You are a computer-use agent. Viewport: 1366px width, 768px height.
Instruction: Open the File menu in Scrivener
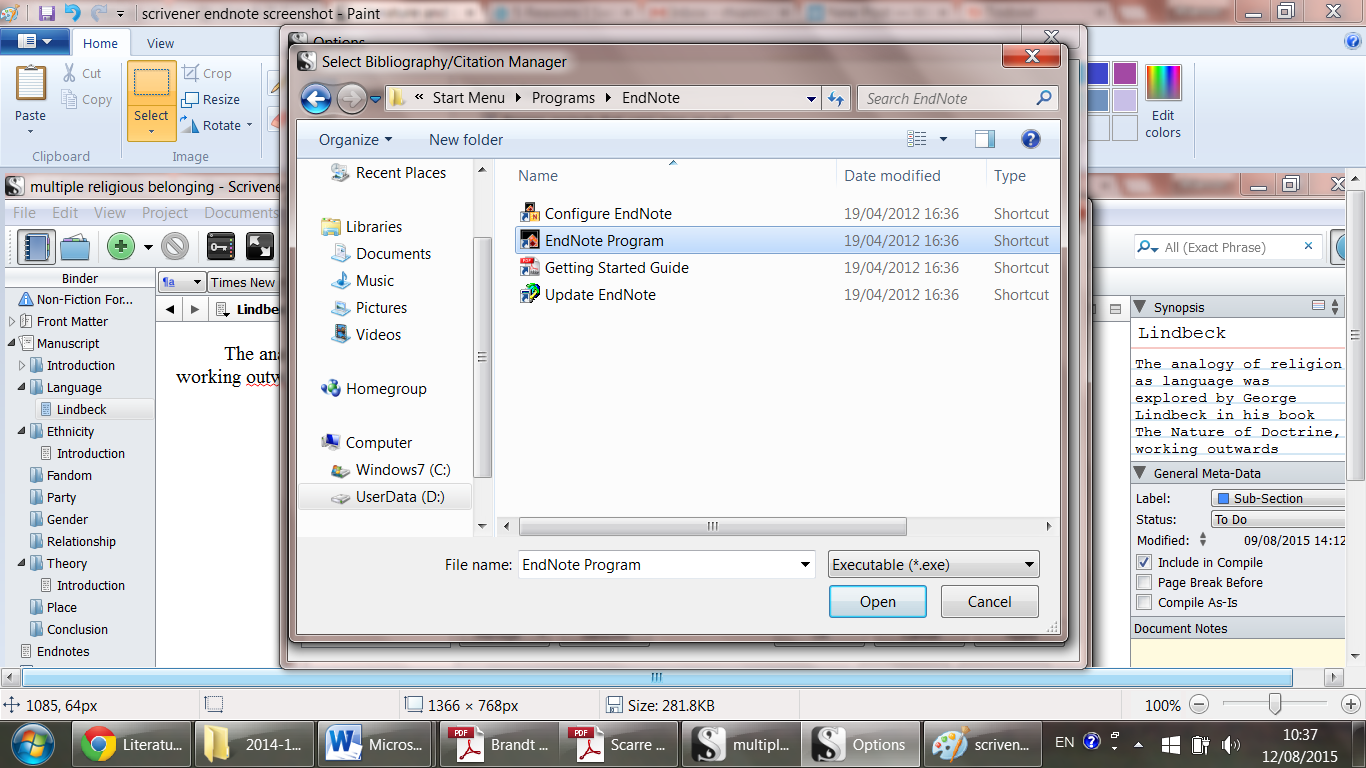pyautogui.click(x=24, y=212)
